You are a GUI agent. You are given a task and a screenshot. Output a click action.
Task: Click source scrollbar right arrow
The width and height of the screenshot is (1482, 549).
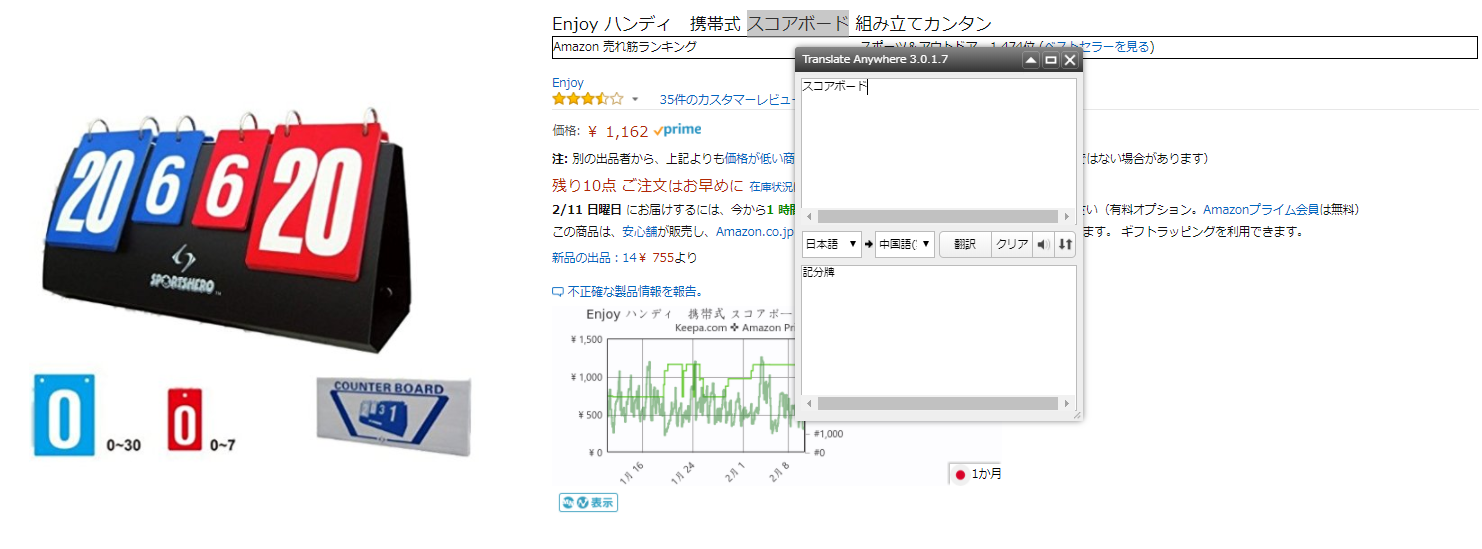tap(1068, 217)
